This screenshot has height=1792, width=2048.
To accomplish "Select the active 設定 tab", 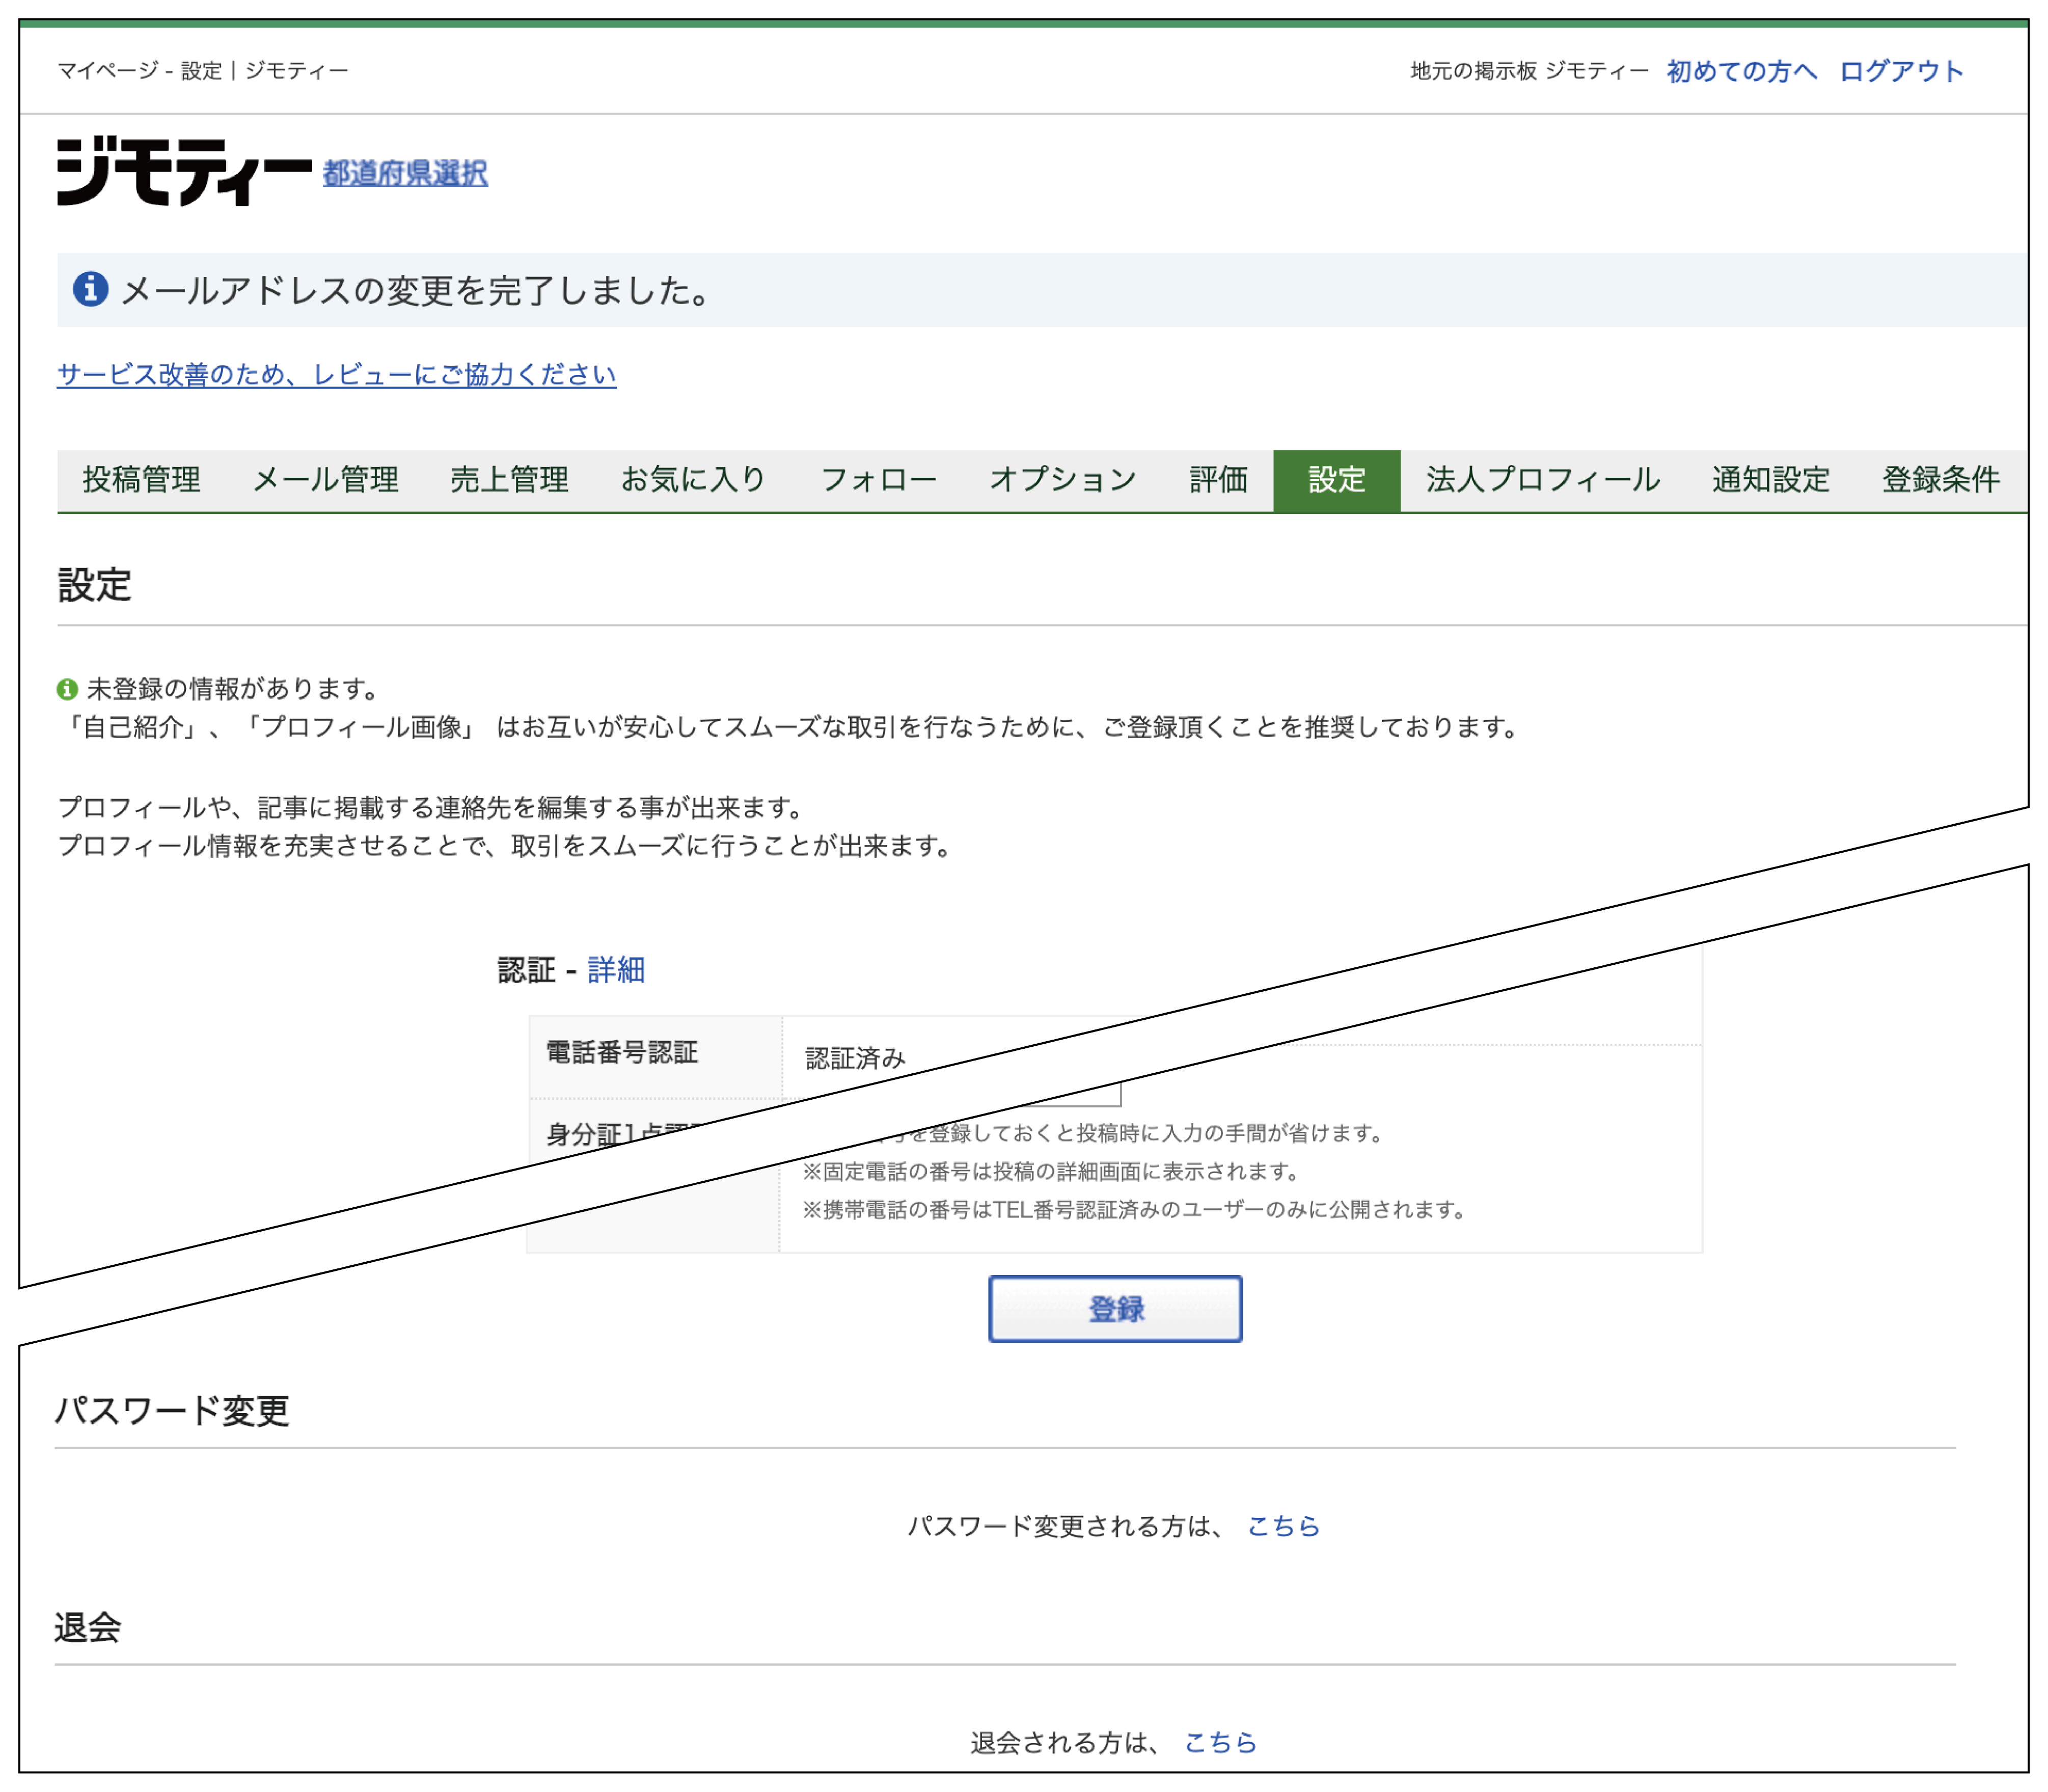I will [1336, 480].
